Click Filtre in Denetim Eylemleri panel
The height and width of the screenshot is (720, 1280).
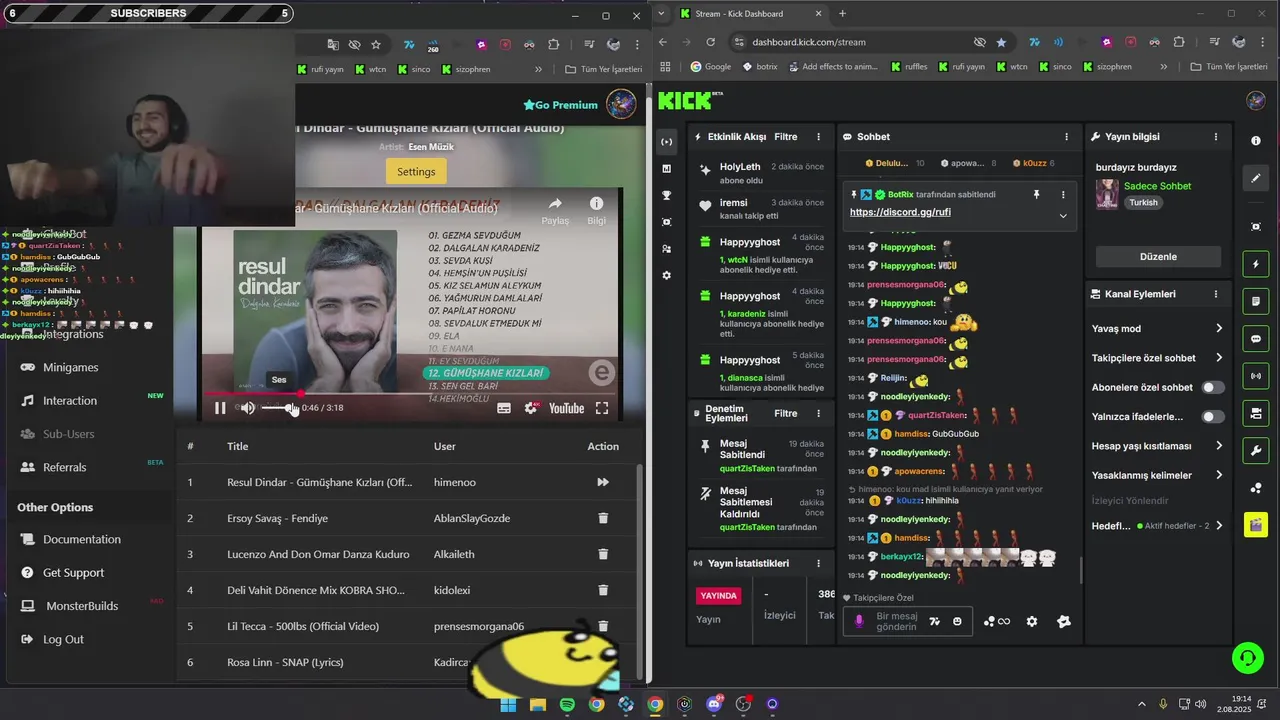786,413
